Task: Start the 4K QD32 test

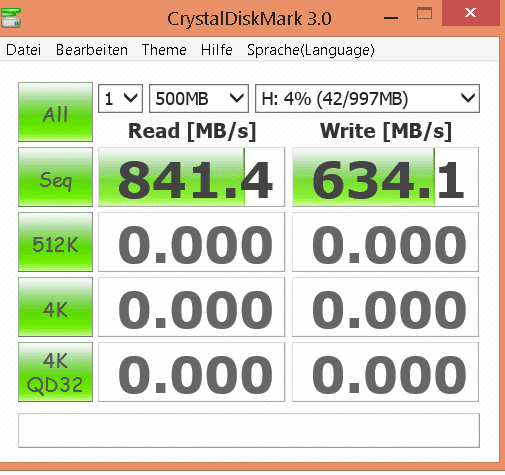Action: click(x=55, y=372)
